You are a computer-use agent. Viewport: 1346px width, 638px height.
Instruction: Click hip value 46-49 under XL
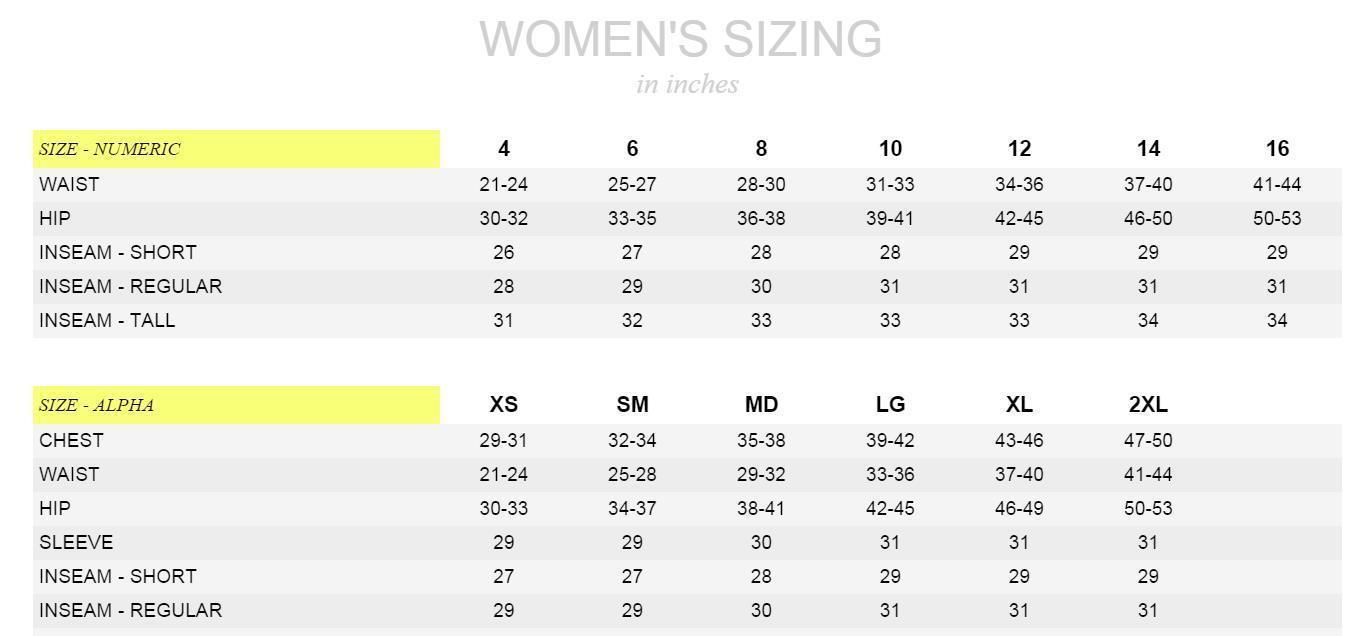tap(1019, 509)
